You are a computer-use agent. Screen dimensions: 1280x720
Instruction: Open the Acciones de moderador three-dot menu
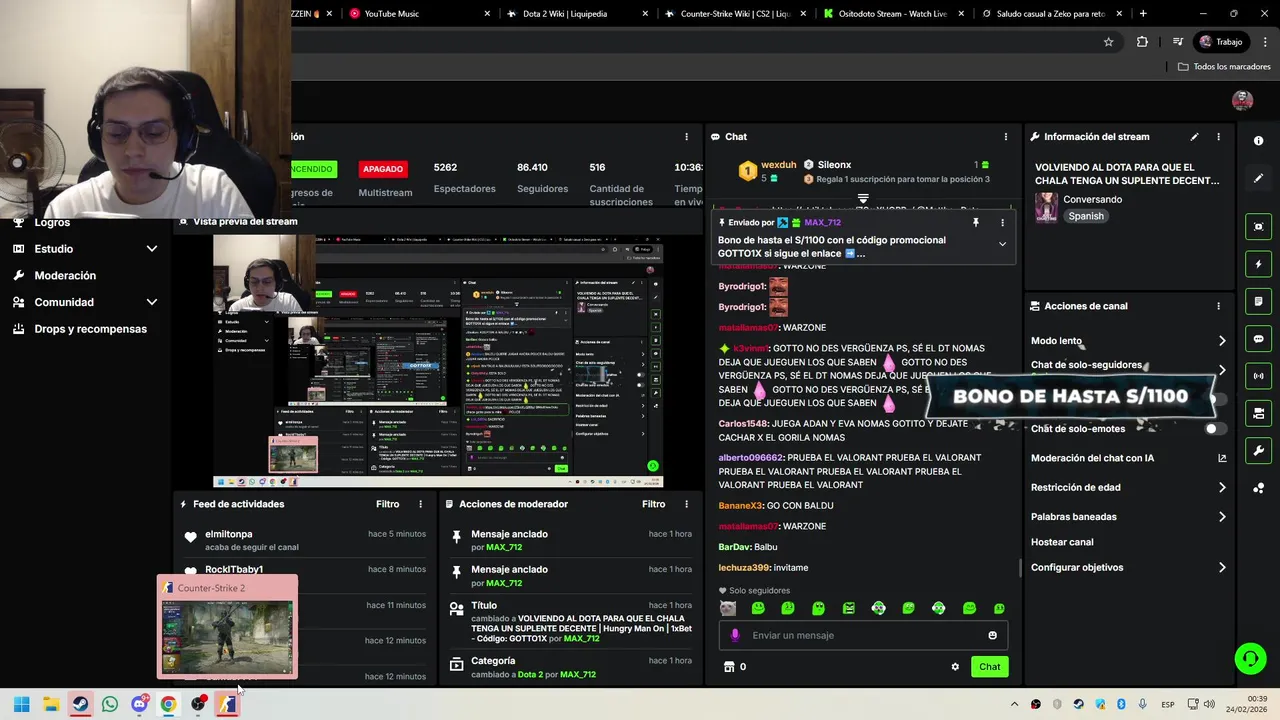click(686, 505)
